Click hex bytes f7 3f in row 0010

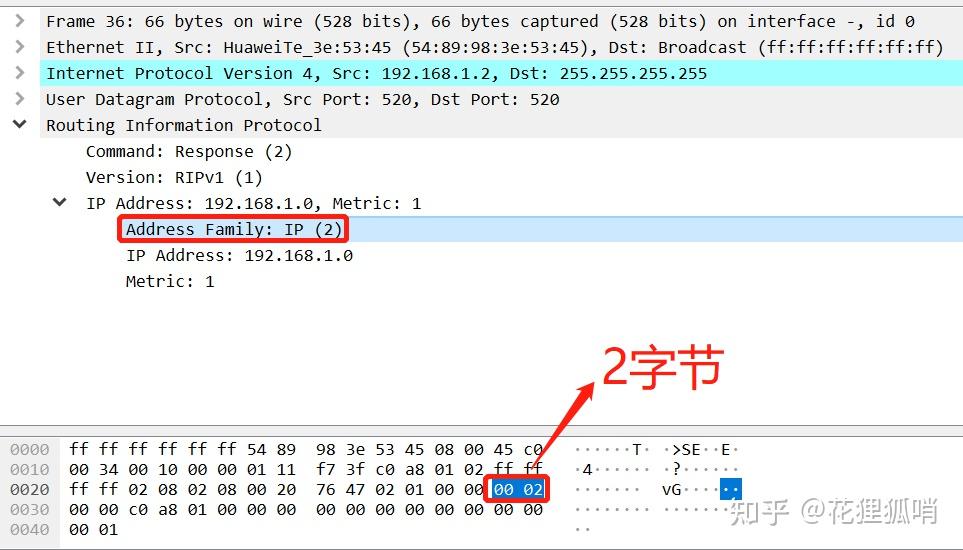click(x=340, y=470)
